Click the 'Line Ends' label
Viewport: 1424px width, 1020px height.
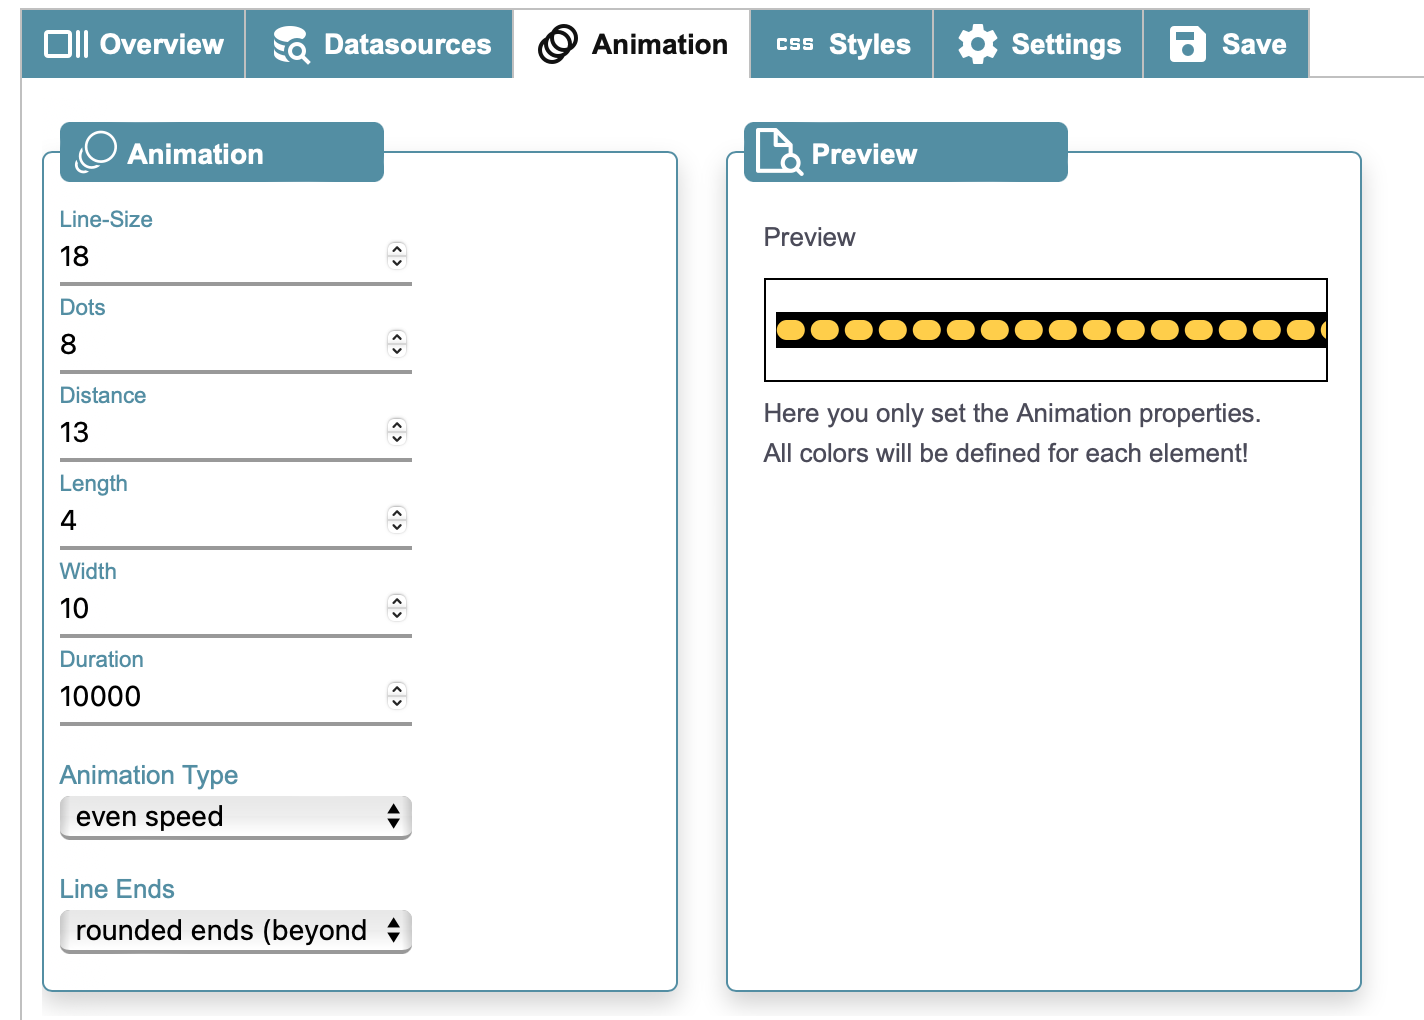tap(117, 889)
